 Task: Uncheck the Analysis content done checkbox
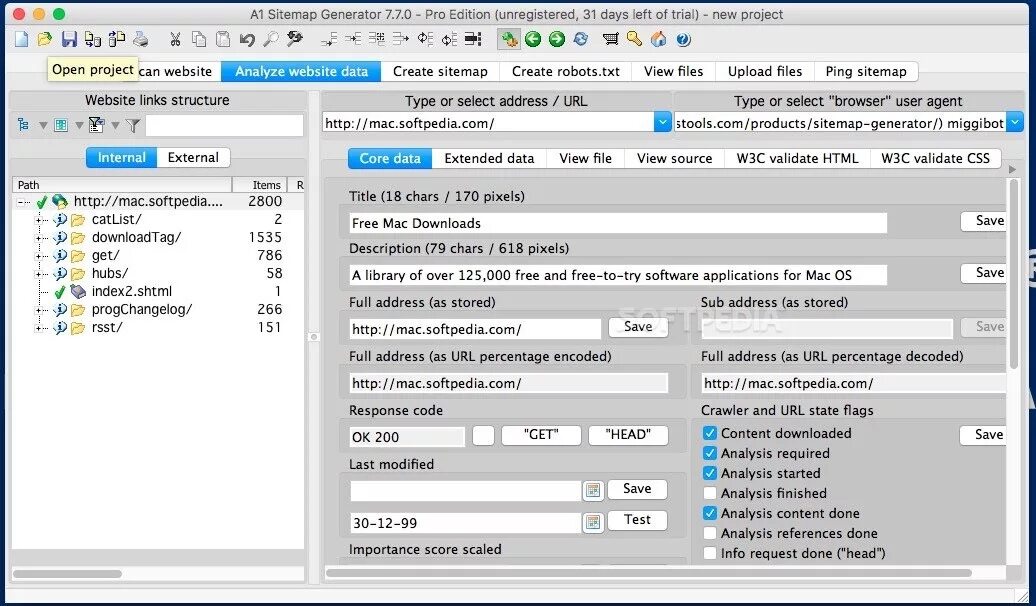coord(710,513)
